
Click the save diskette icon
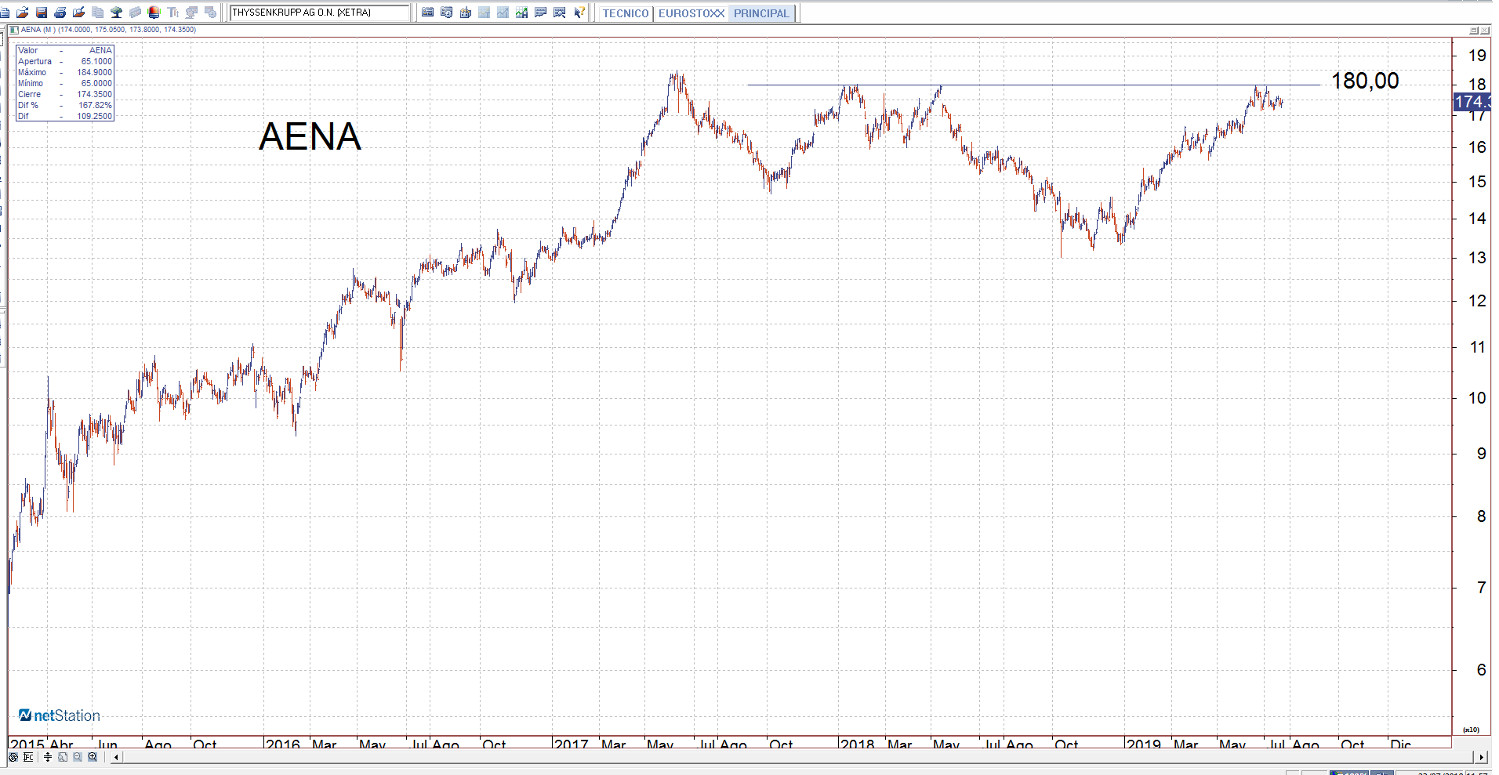(41, 13)
